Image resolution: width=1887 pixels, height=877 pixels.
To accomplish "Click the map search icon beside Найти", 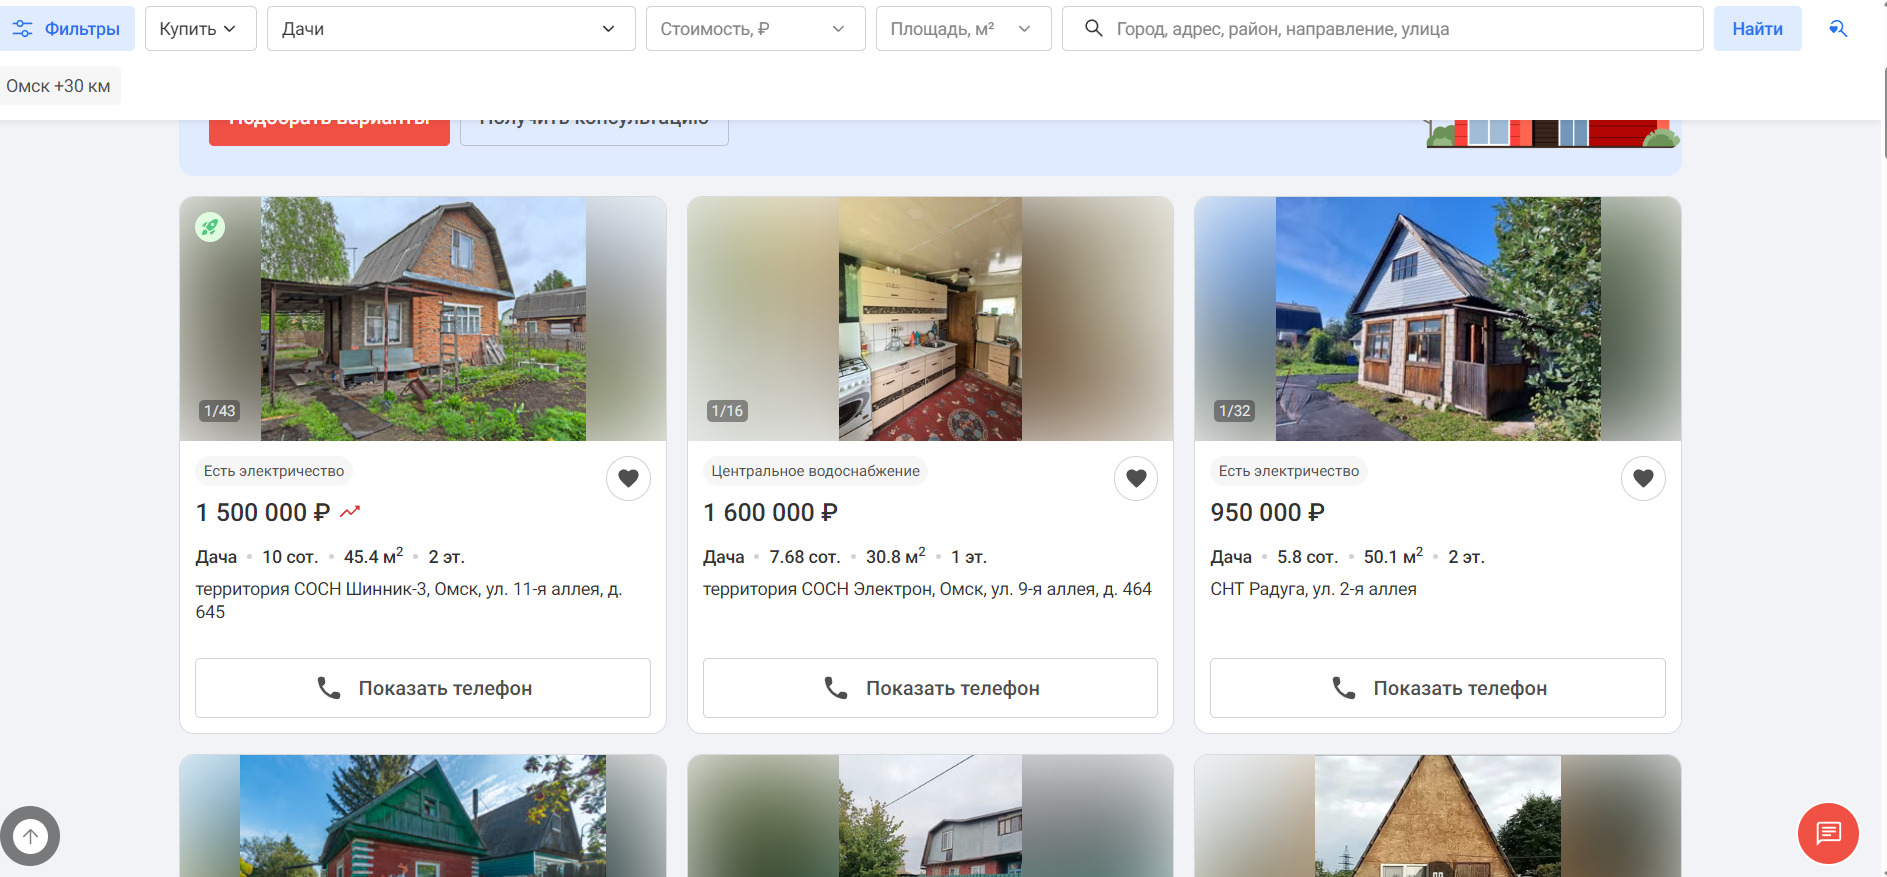I will [x=1838, y=29].
